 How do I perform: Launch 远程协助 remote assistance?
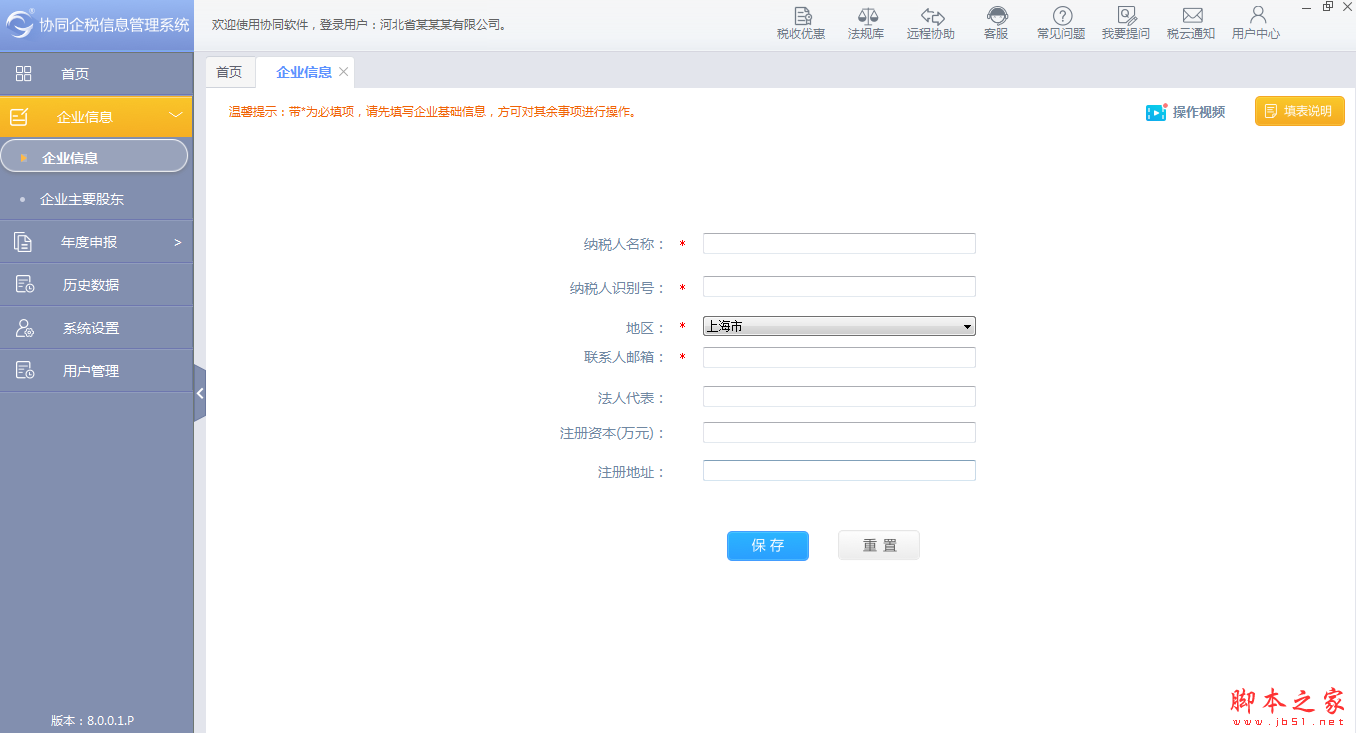click(x=931, y=23)
